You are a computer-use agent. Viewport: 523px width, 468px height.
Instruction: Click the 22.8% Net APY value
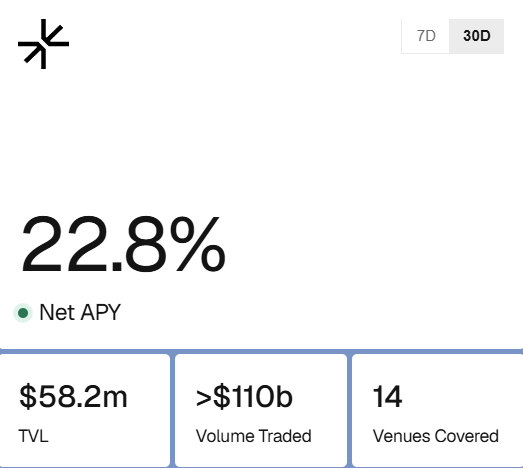[123, 244]
